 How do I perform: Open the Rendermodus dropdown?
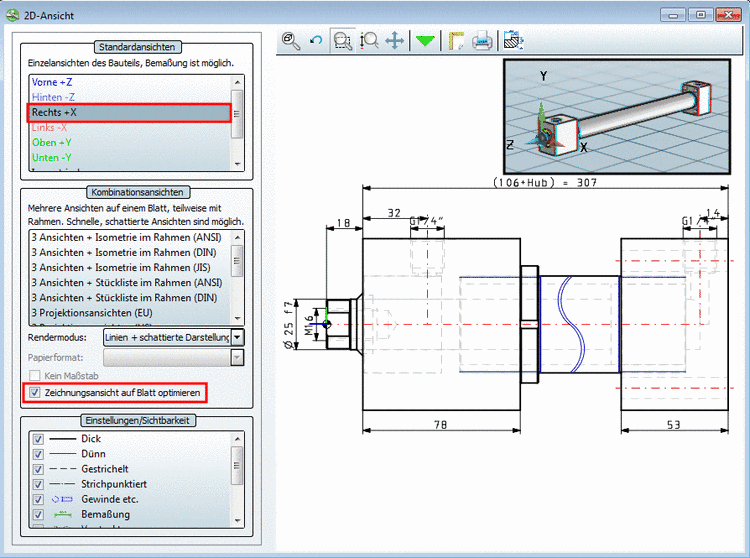[x=238, y=338]
